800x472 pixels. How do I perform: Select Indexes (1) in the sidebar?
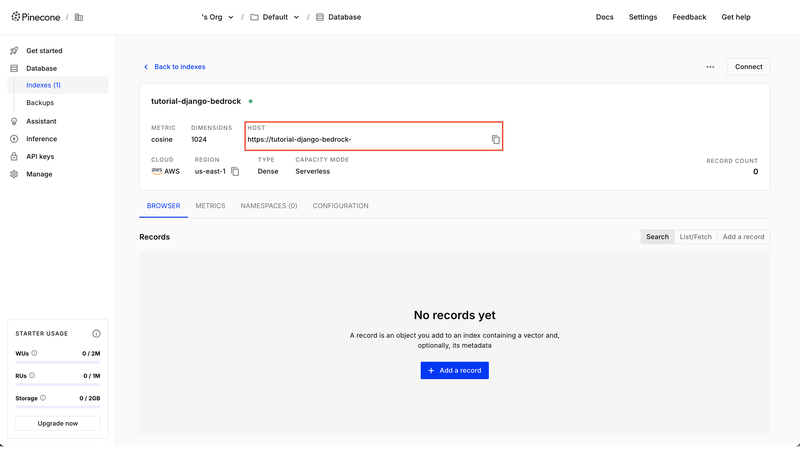[x=43, y=85]
